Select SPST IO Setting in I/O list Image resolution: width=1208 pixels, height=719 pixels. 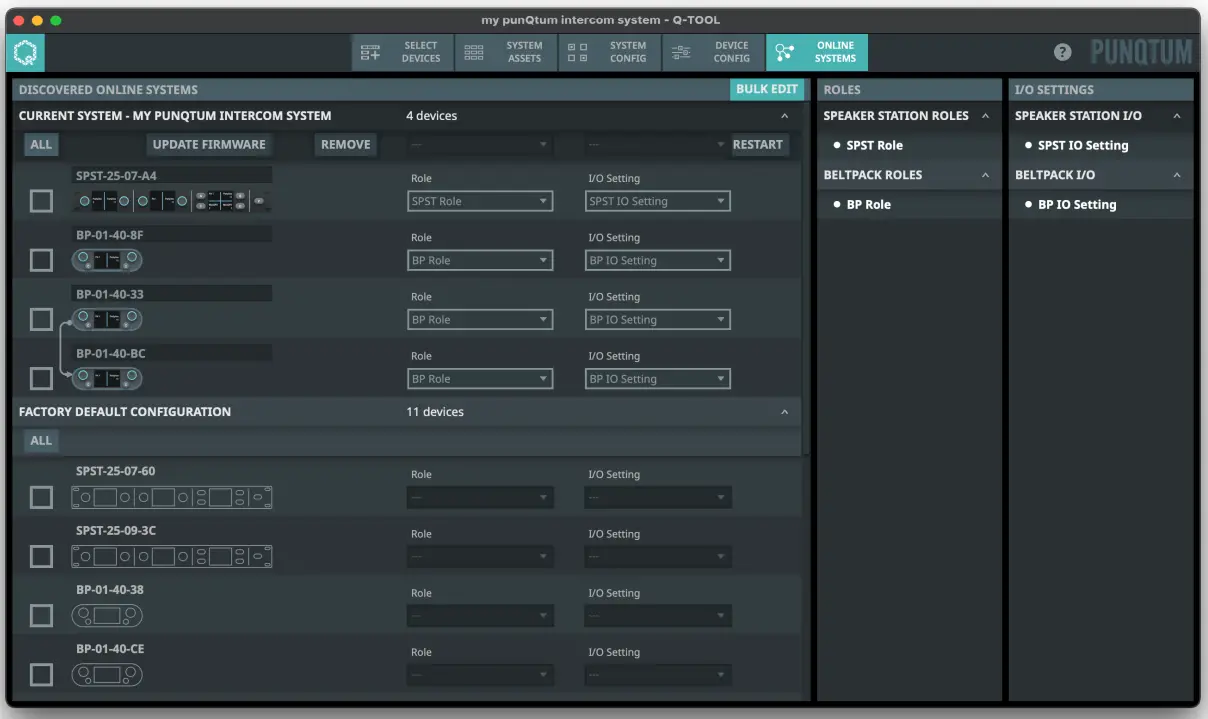click(x=1083, y=145)
